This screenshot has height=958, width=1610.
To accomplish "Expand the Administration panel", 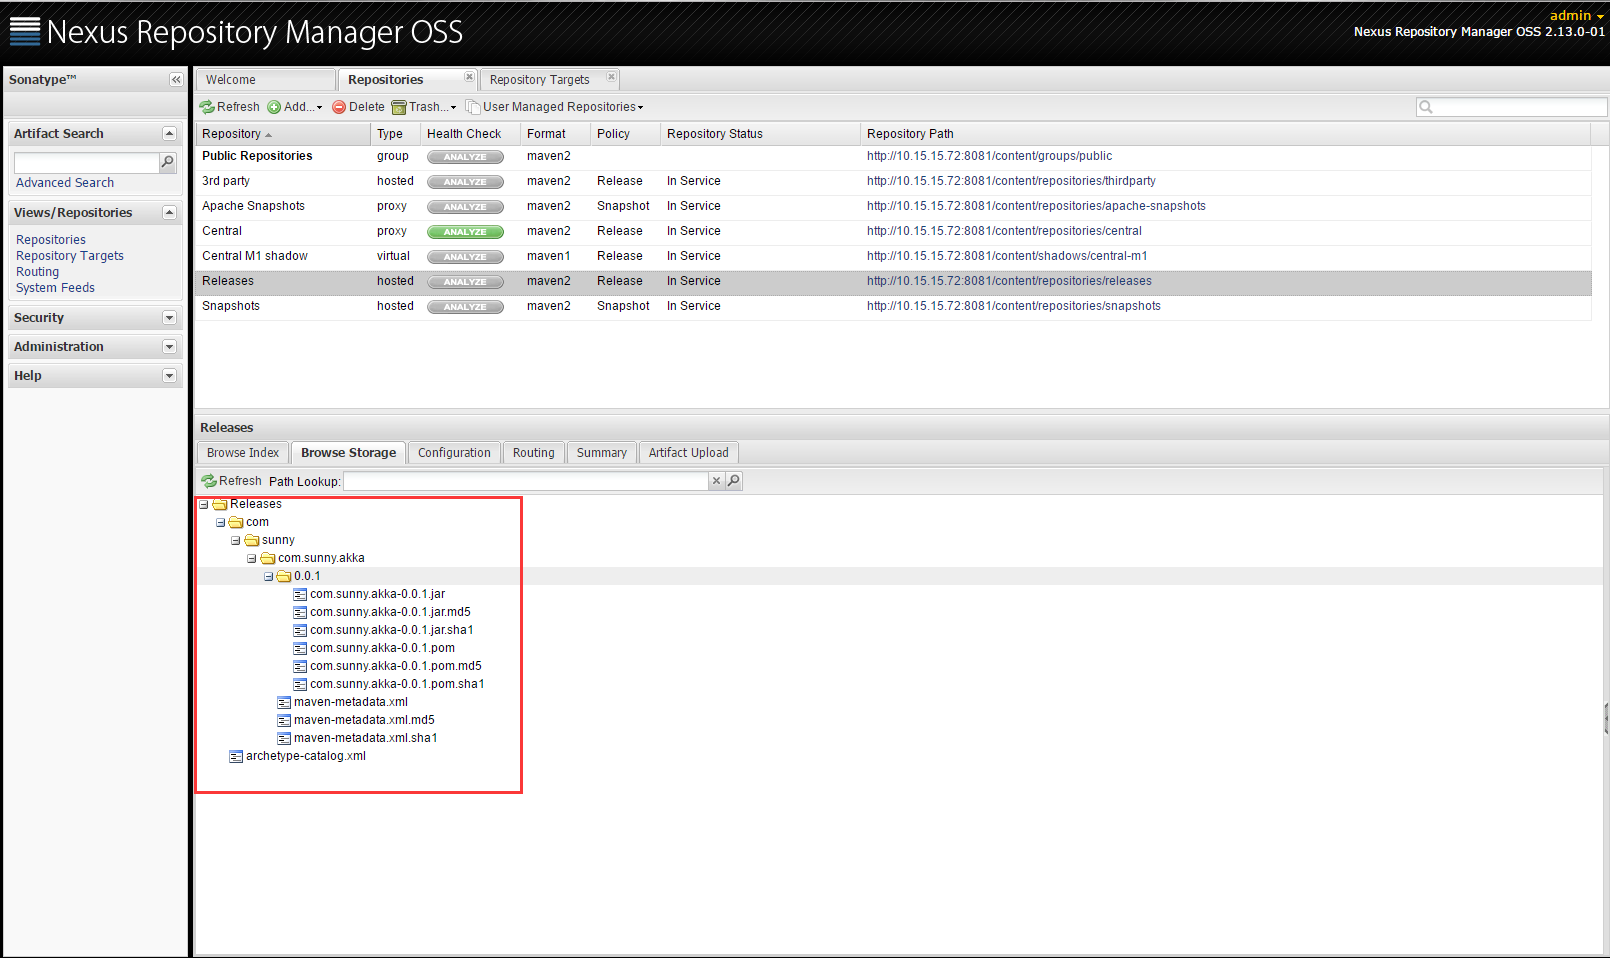I will pos(169,347).
